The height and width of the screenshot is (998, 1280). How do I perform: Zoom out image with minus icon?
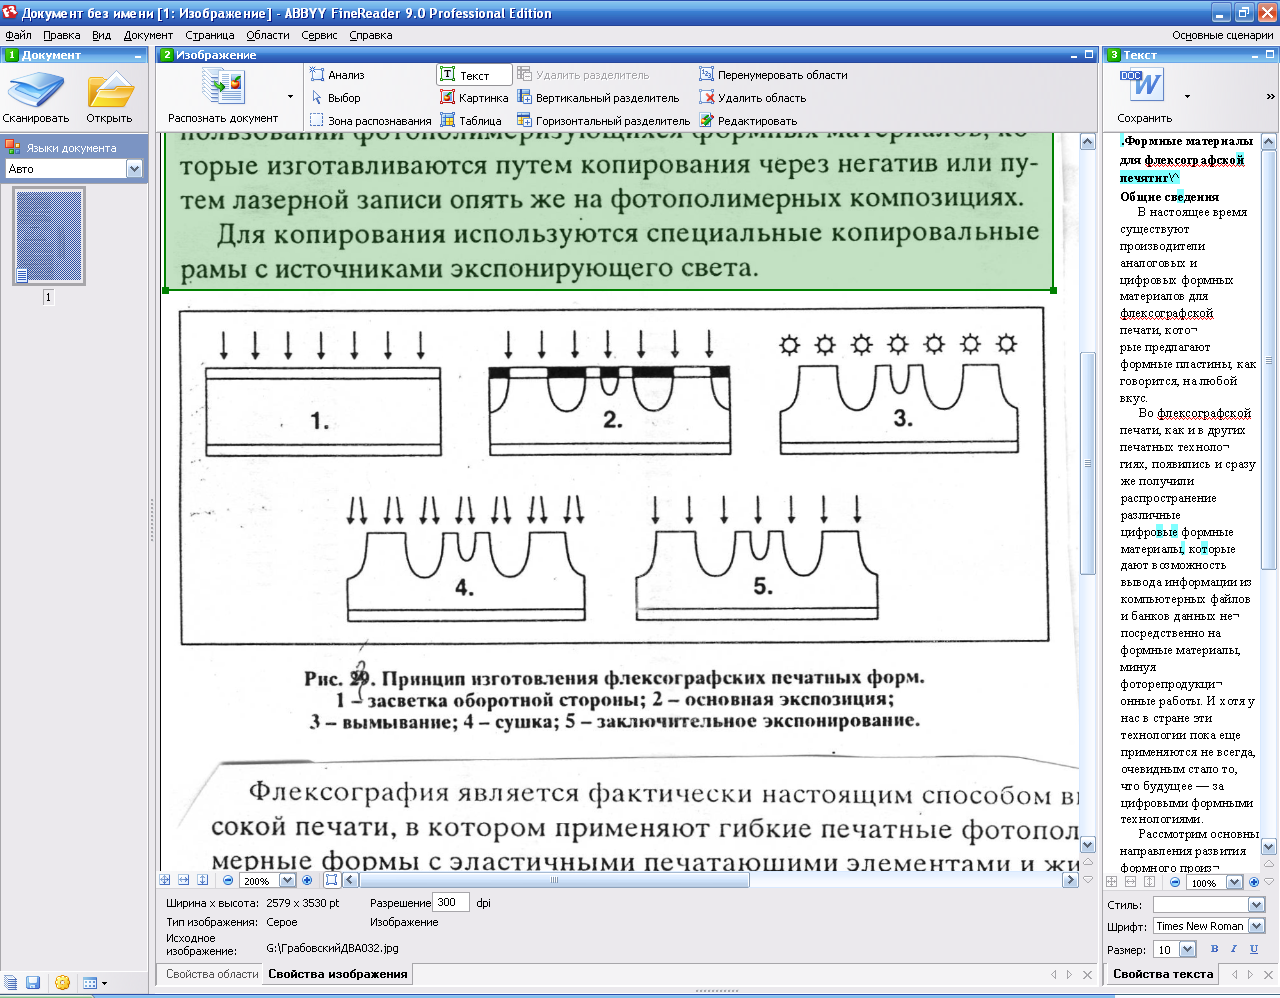pos(228,881)
